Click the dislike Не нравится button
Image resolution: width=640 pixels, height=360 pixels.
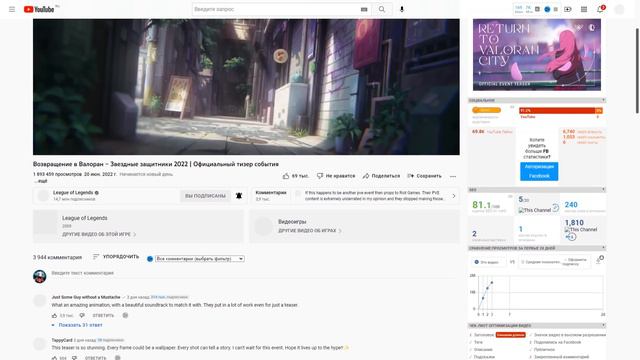pyautogui.click(x=336, y=176)
